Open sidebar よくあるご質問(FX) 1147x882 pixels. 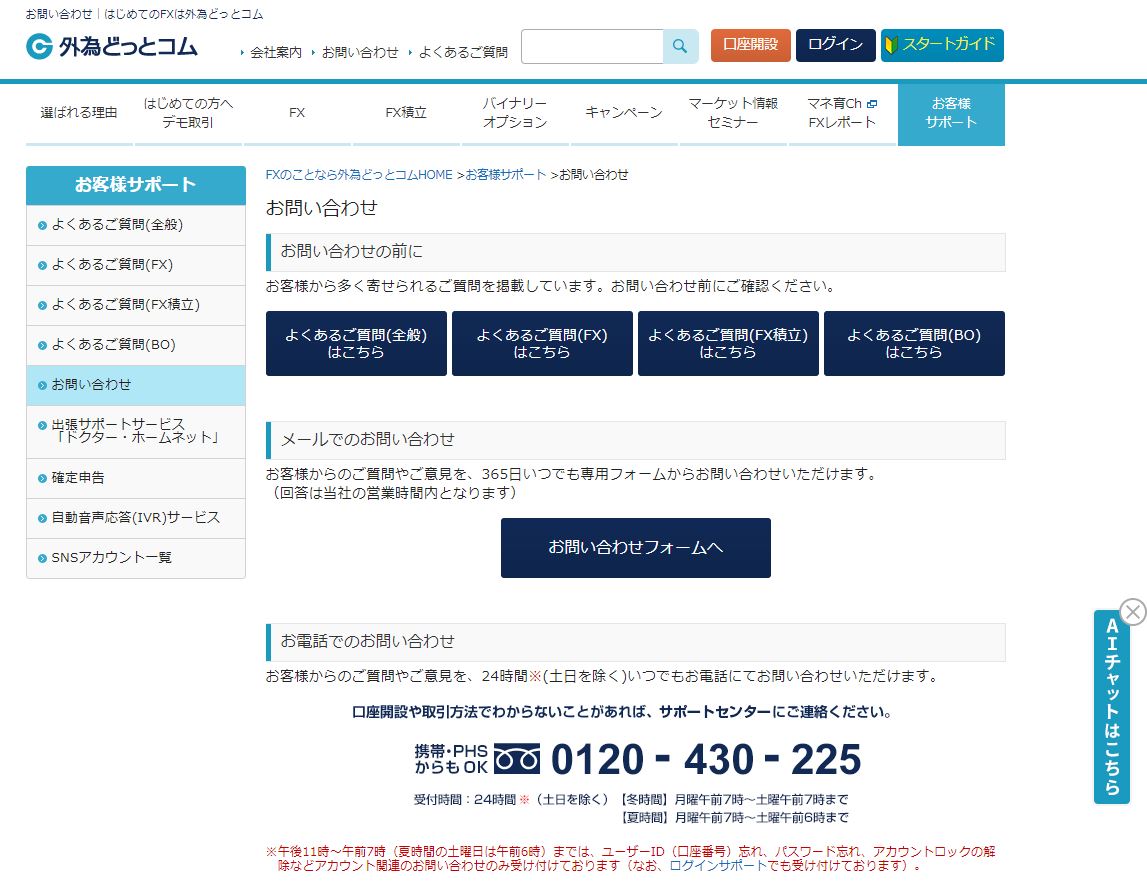[136, 265]
